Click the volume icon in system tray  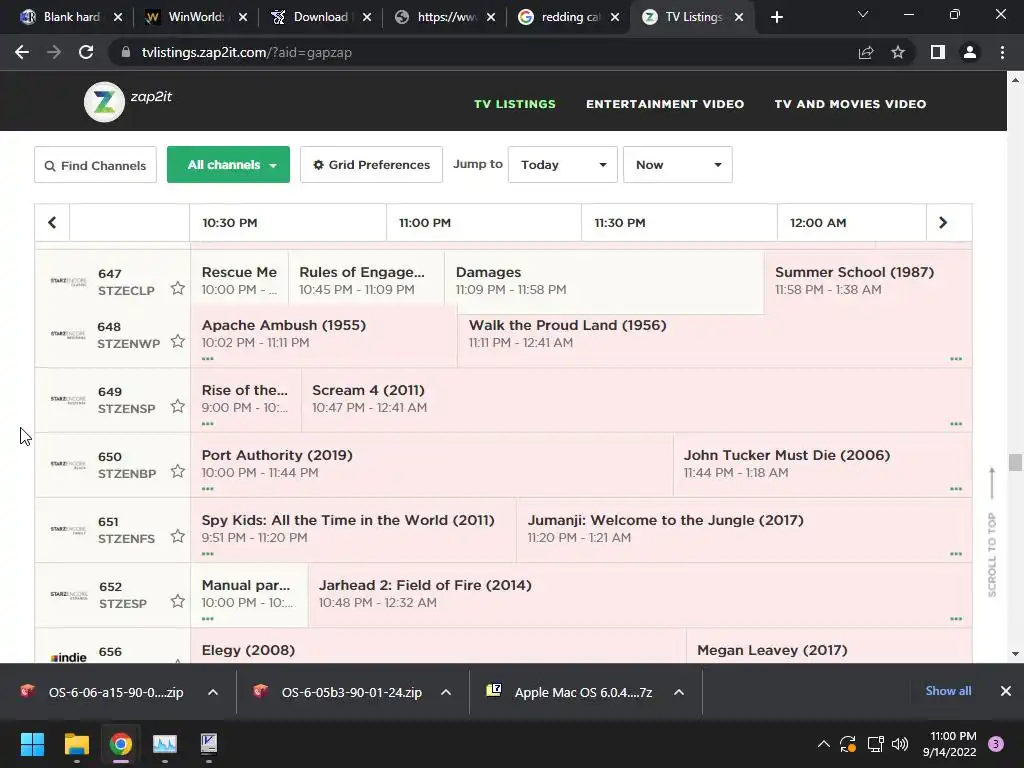[x=900, y=744]
